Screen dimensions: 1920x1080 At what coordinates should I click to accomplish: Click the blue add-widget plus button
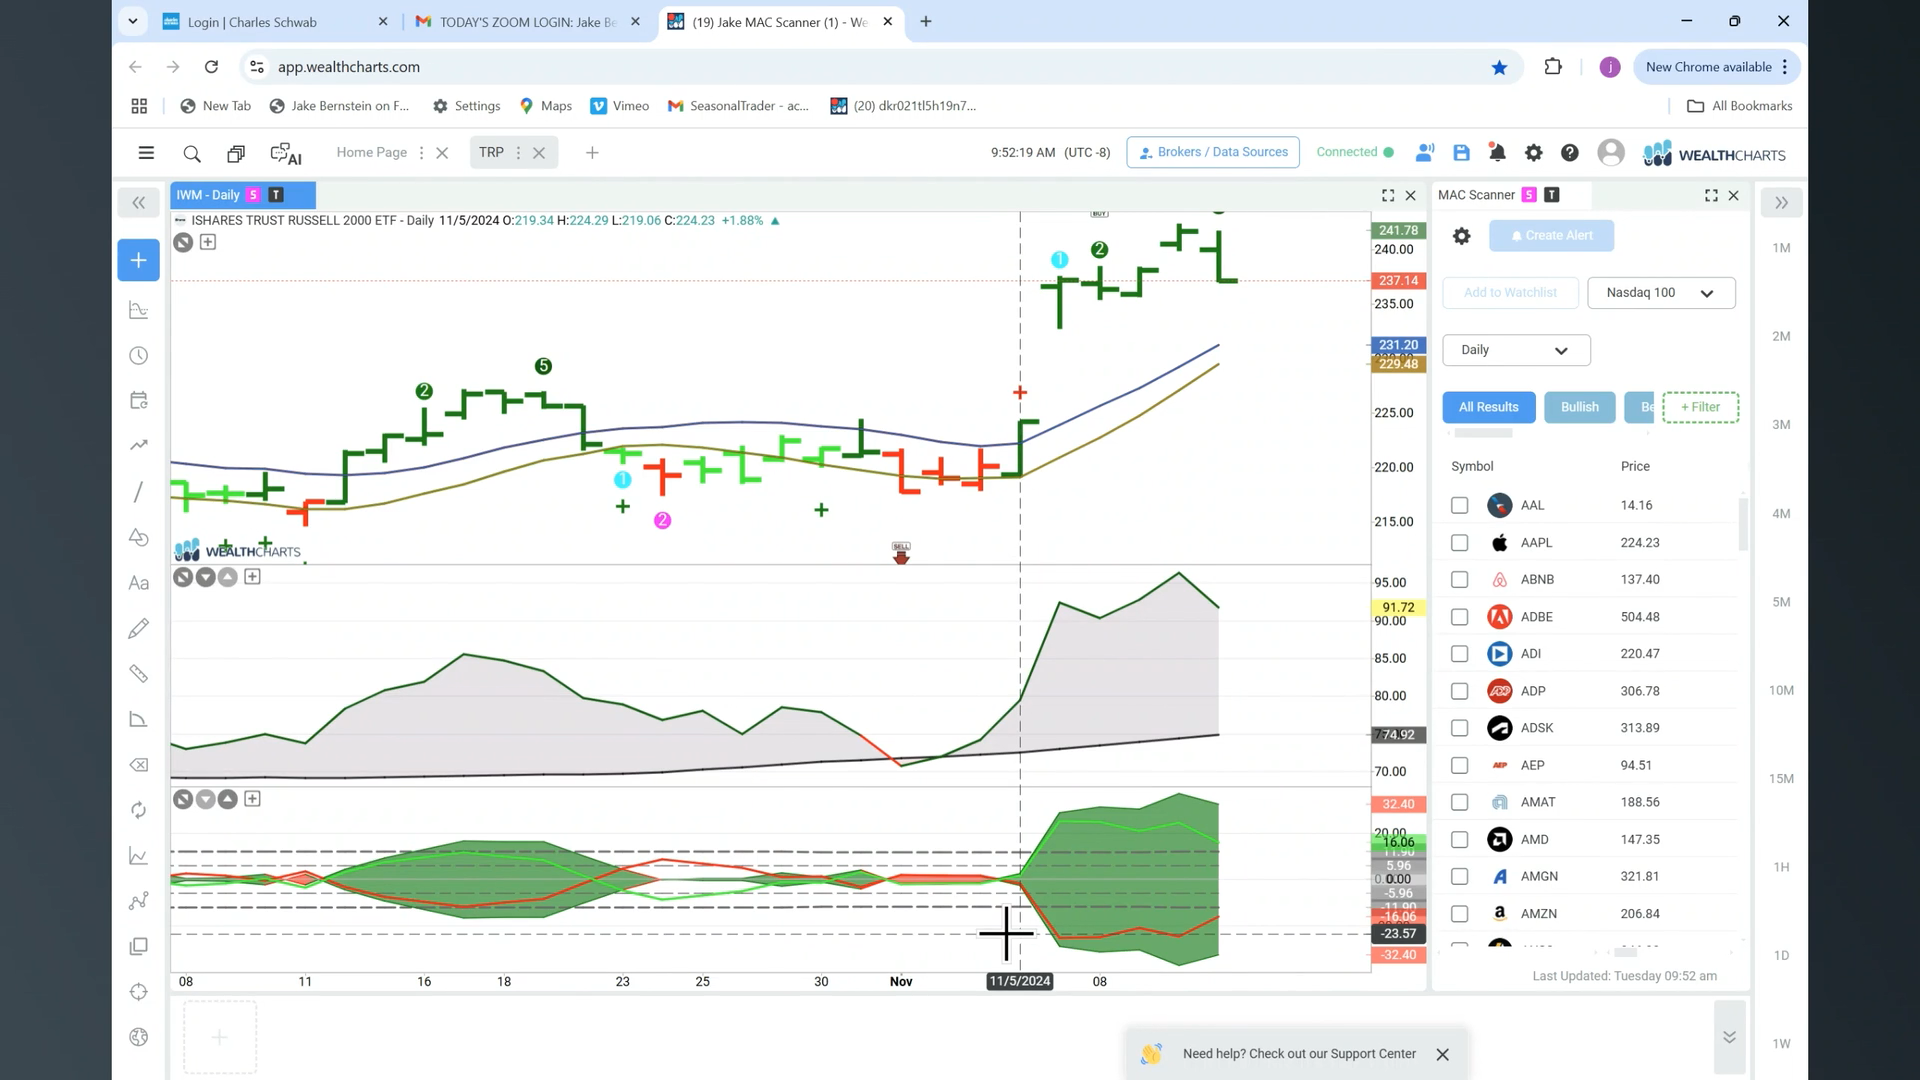coord(139,260)
